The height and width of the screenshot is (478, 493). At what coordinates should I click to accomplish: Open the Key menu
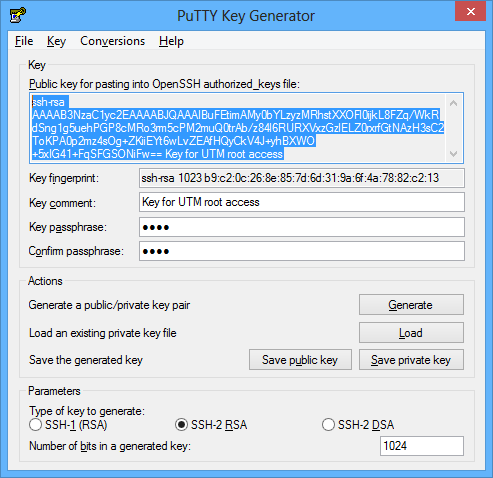(56, 41)
